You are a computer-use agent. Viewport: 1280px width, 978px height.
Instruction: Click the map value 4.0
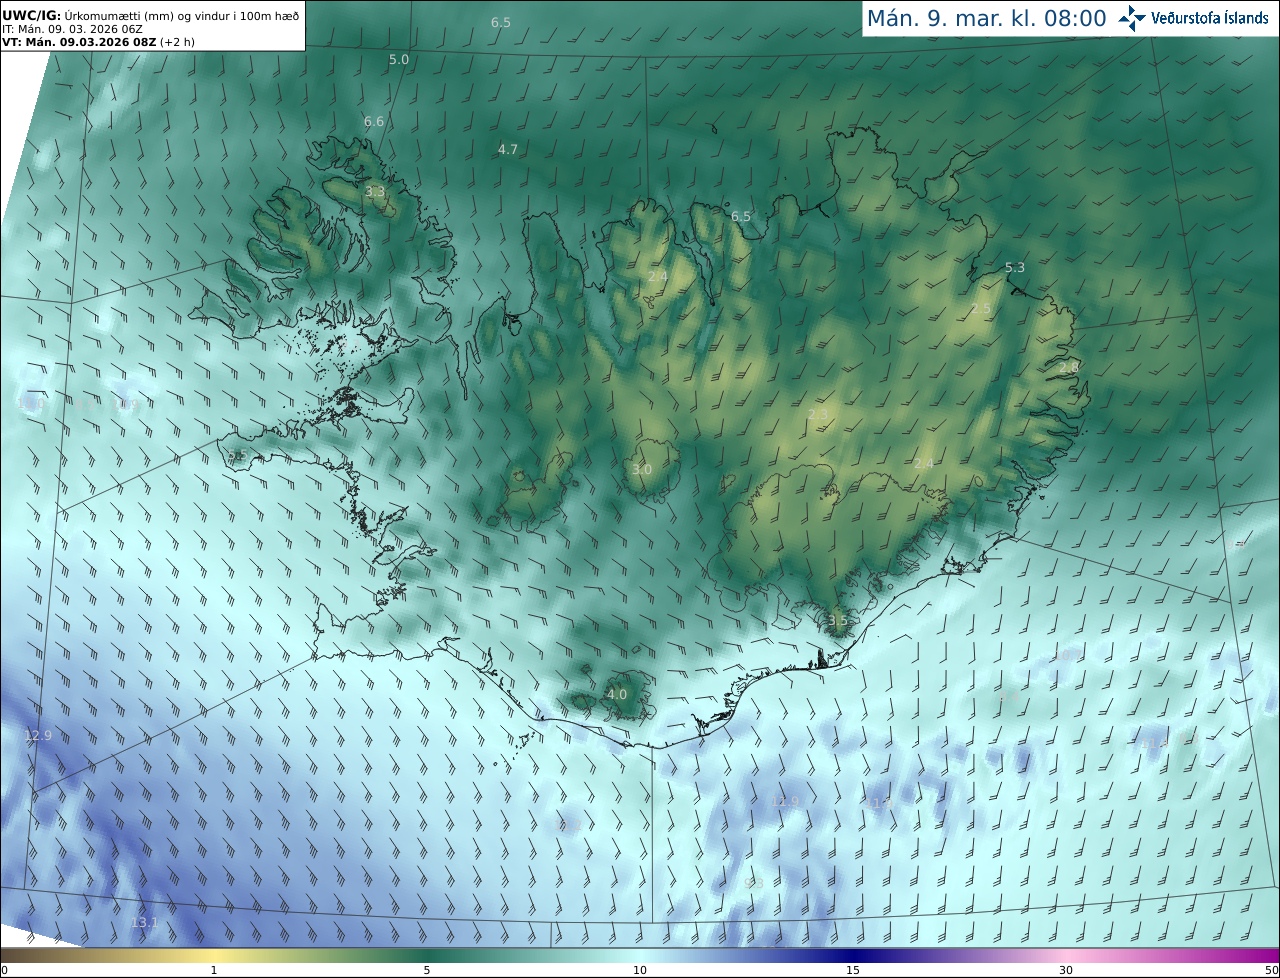(617, 694)
